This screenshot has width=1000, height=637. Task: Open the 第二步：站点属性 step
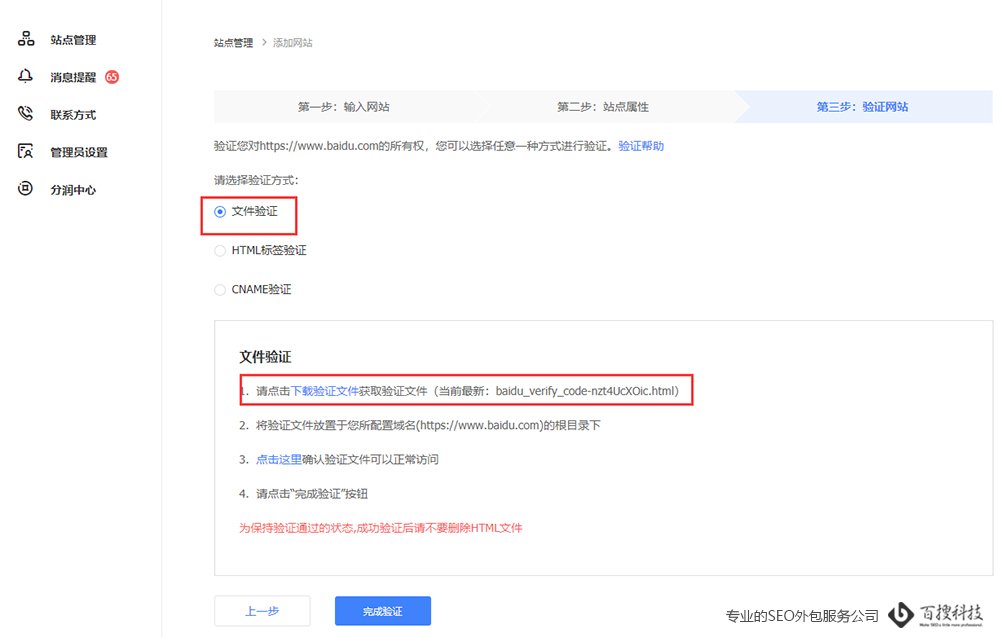coord(603,107)
